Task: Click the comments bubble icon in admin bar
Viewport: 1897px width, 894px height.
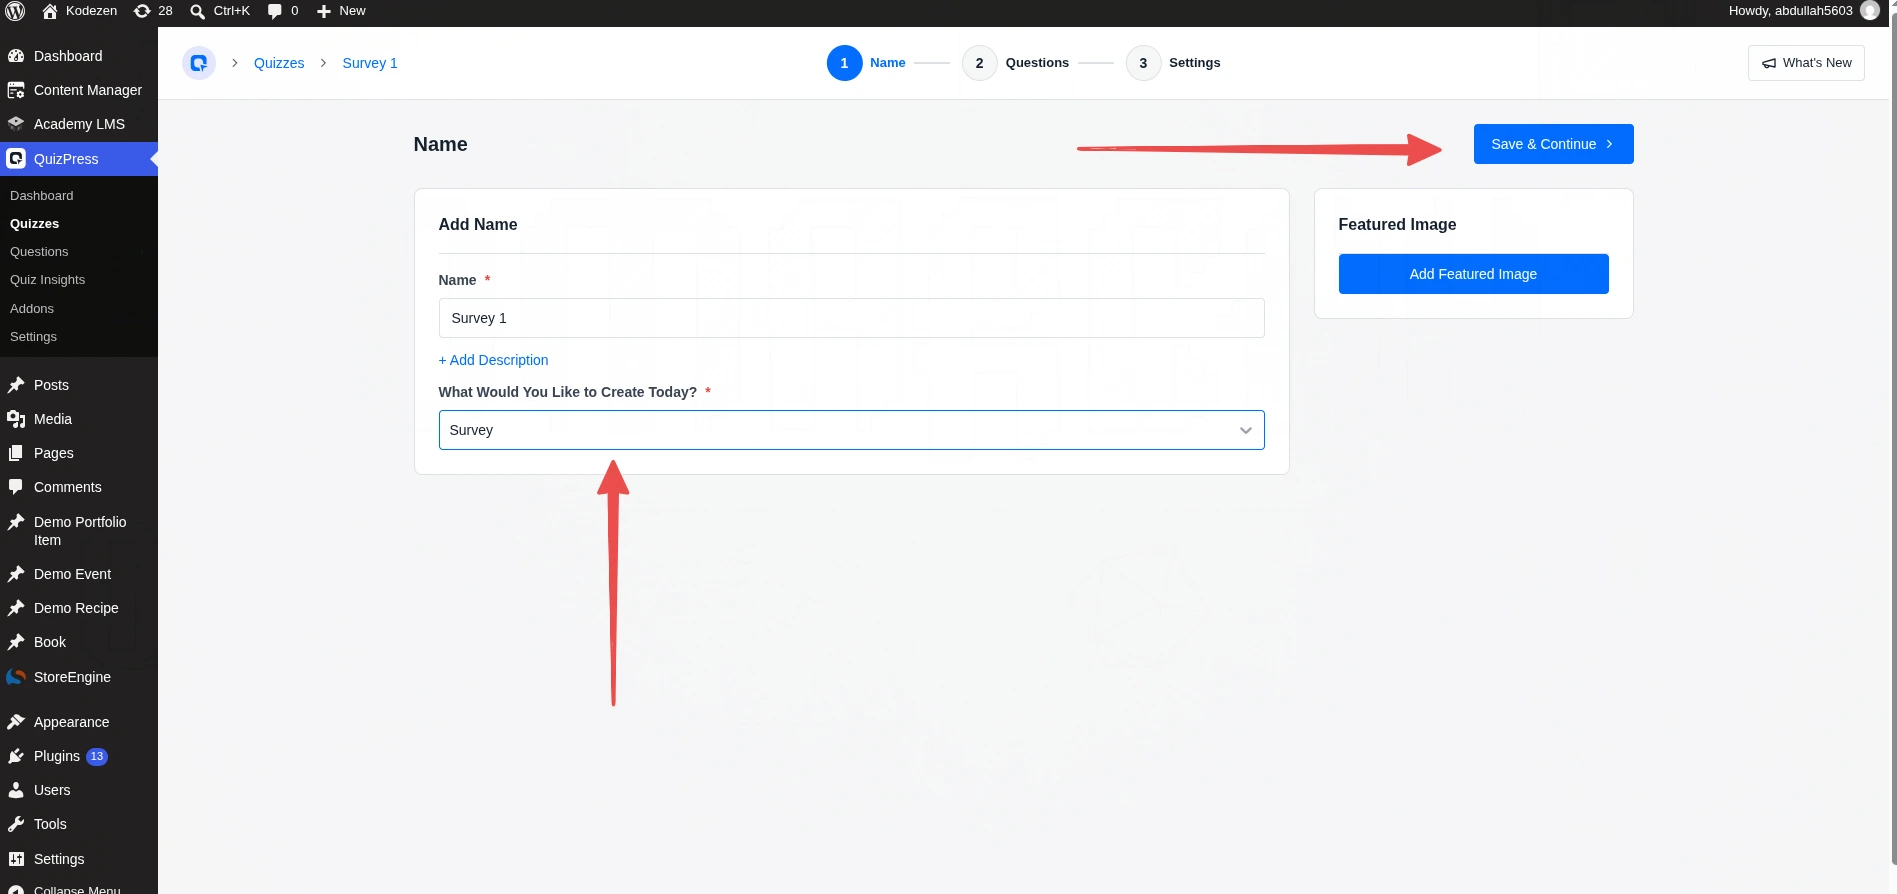Action: click(x=275, y=11)
